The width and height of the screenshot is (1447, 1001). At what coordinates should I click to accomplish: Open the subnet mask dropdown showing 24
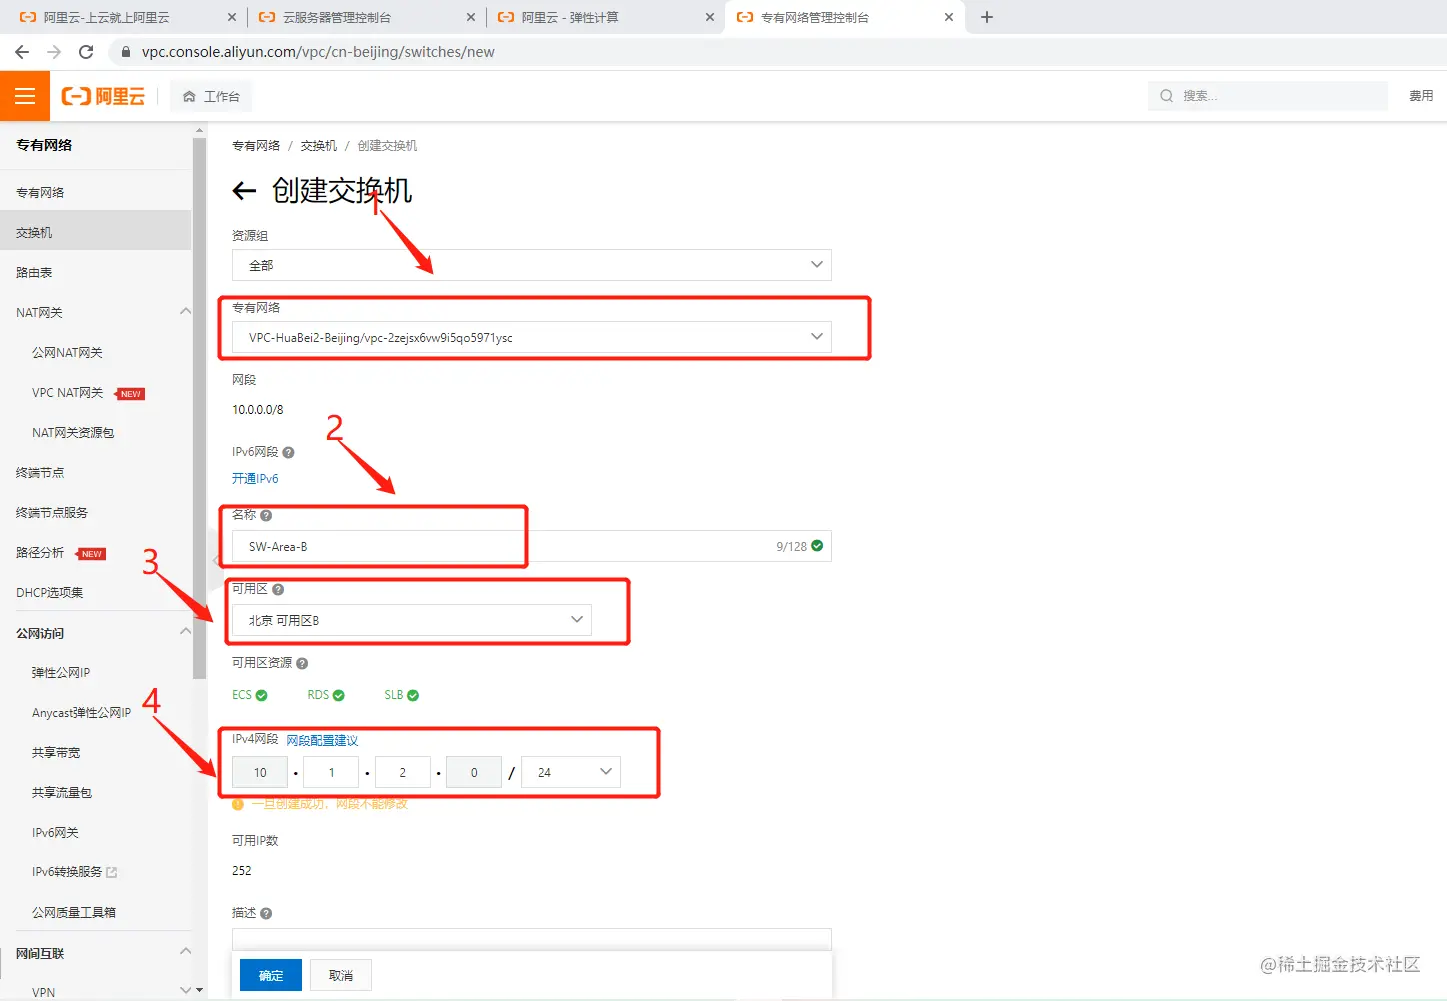(x=571, y=772)
